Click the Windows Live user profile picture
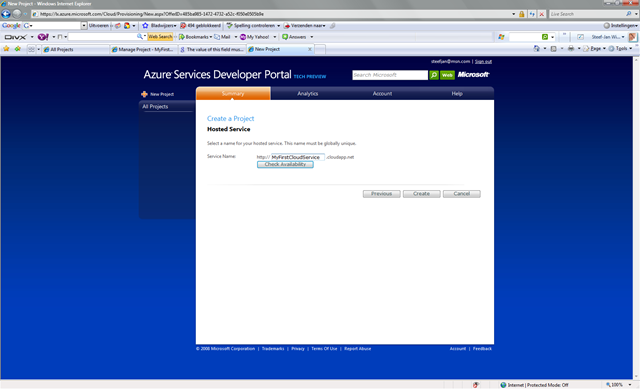640x389 pixels. pos(633,37)
